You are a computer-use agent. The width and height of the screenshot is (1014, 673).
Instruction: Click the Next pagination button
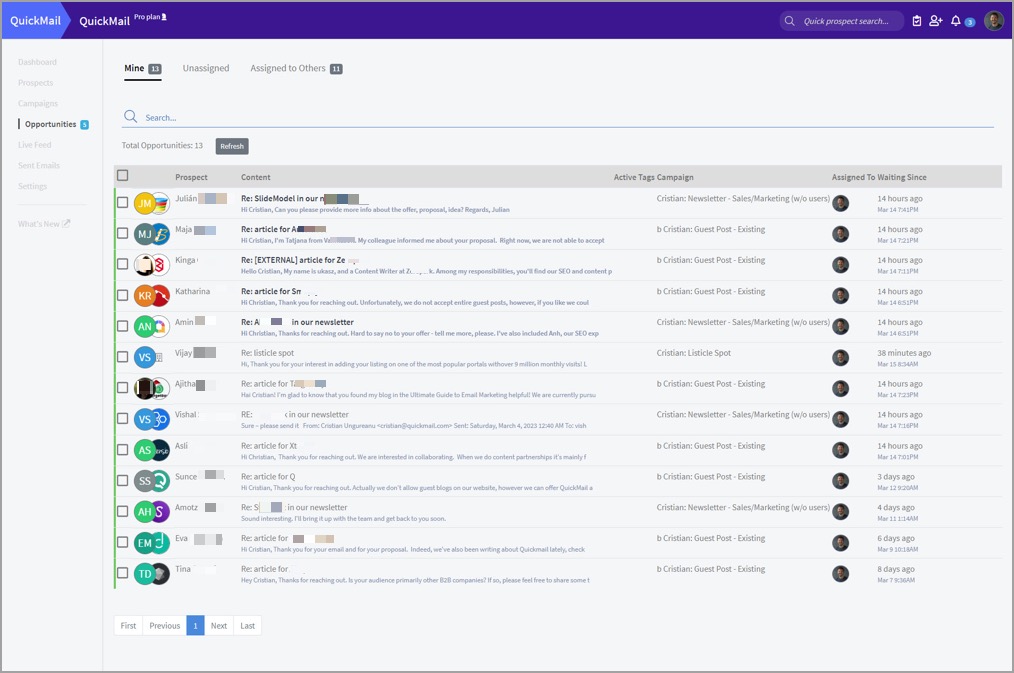(218, 625)
